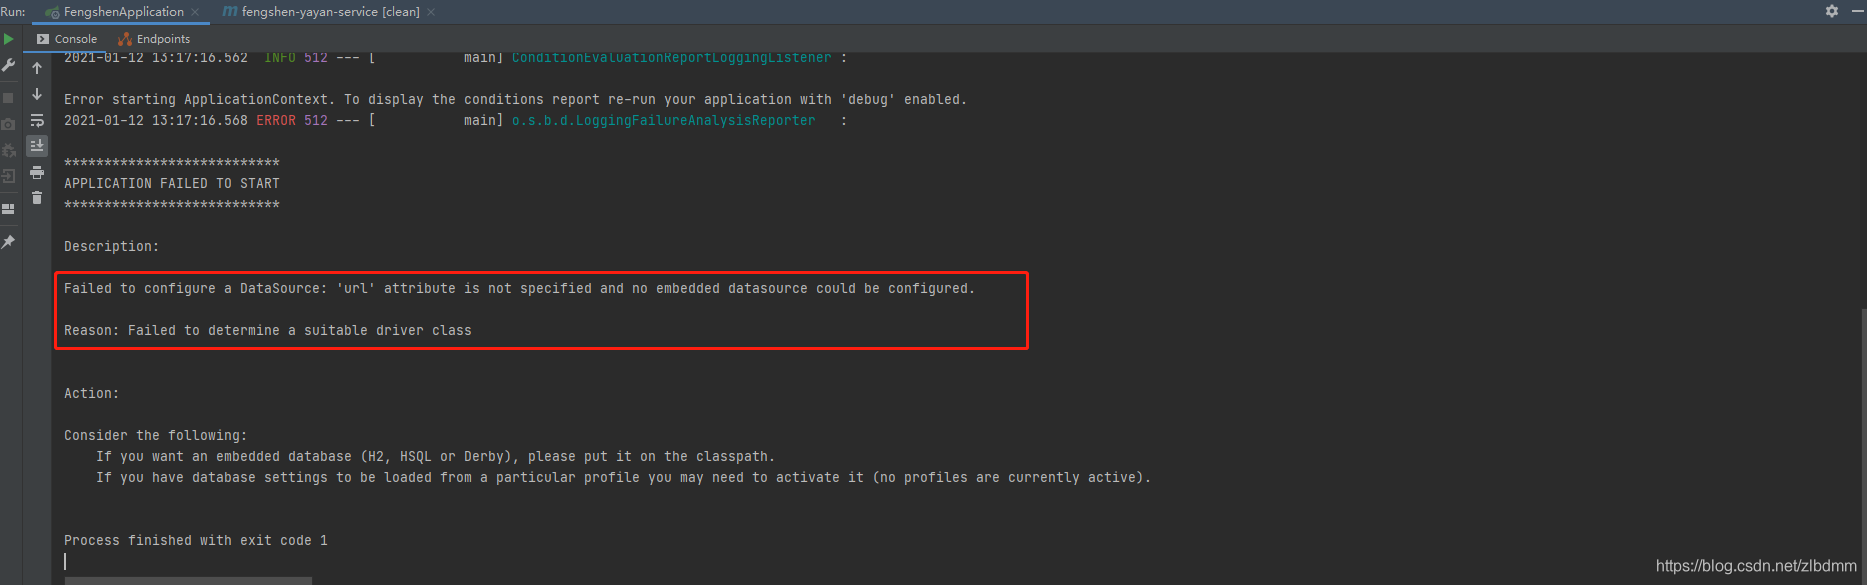Viewport: 1867px width, 585px height.
Task: Click 'Process finished with exit code 1'
Action: 196,540
